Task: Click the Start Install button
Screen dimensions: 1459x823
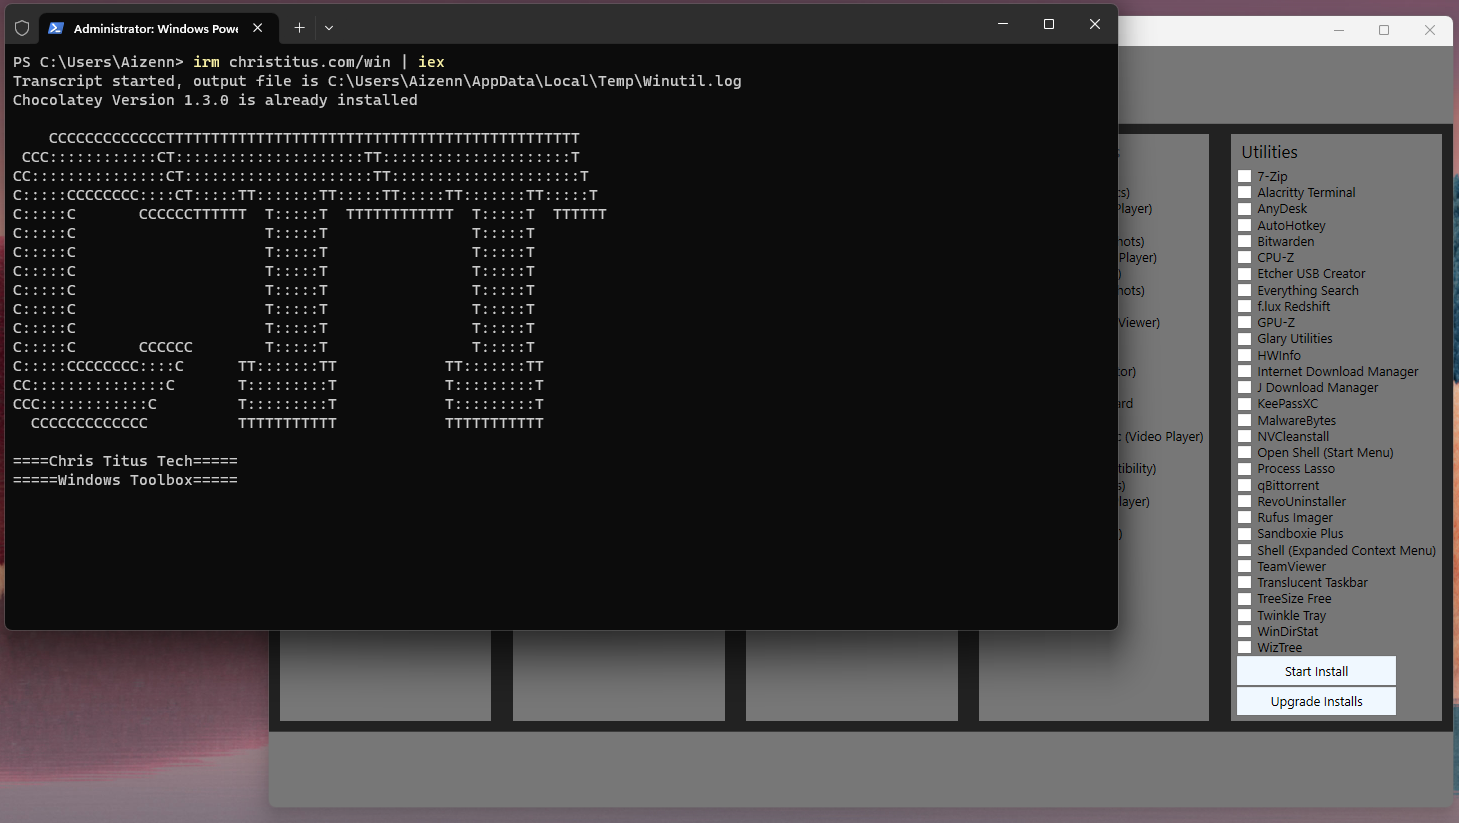Action: 1315,670
